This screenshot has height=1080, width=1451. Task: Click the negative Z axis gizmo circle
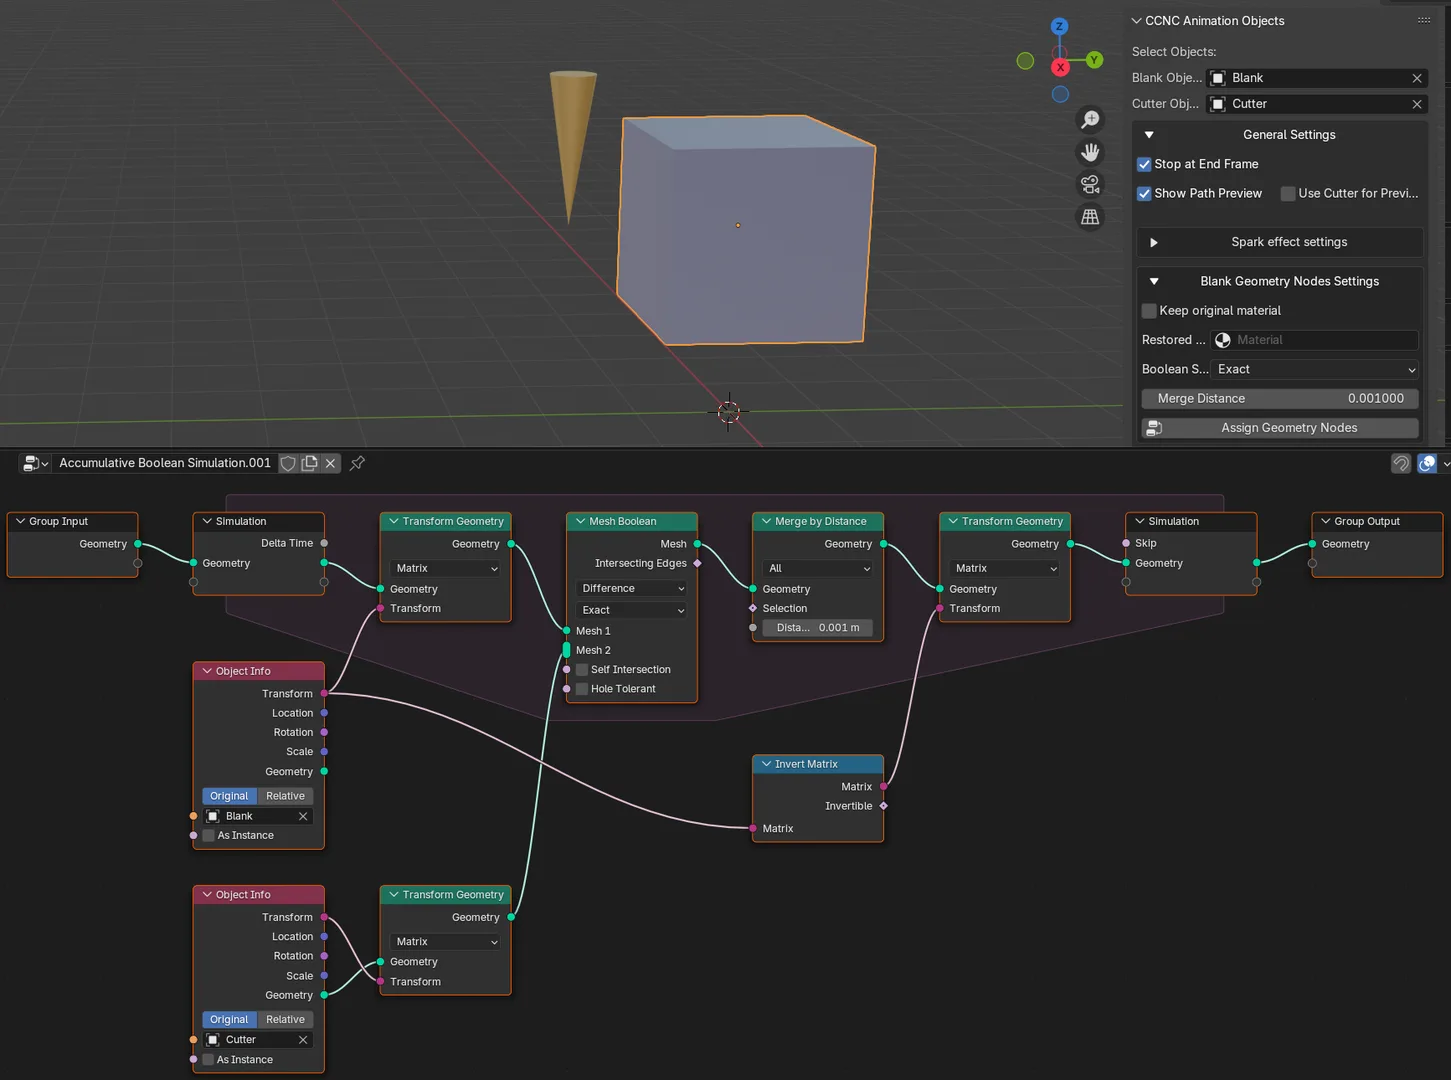(x=1060, y=94)
